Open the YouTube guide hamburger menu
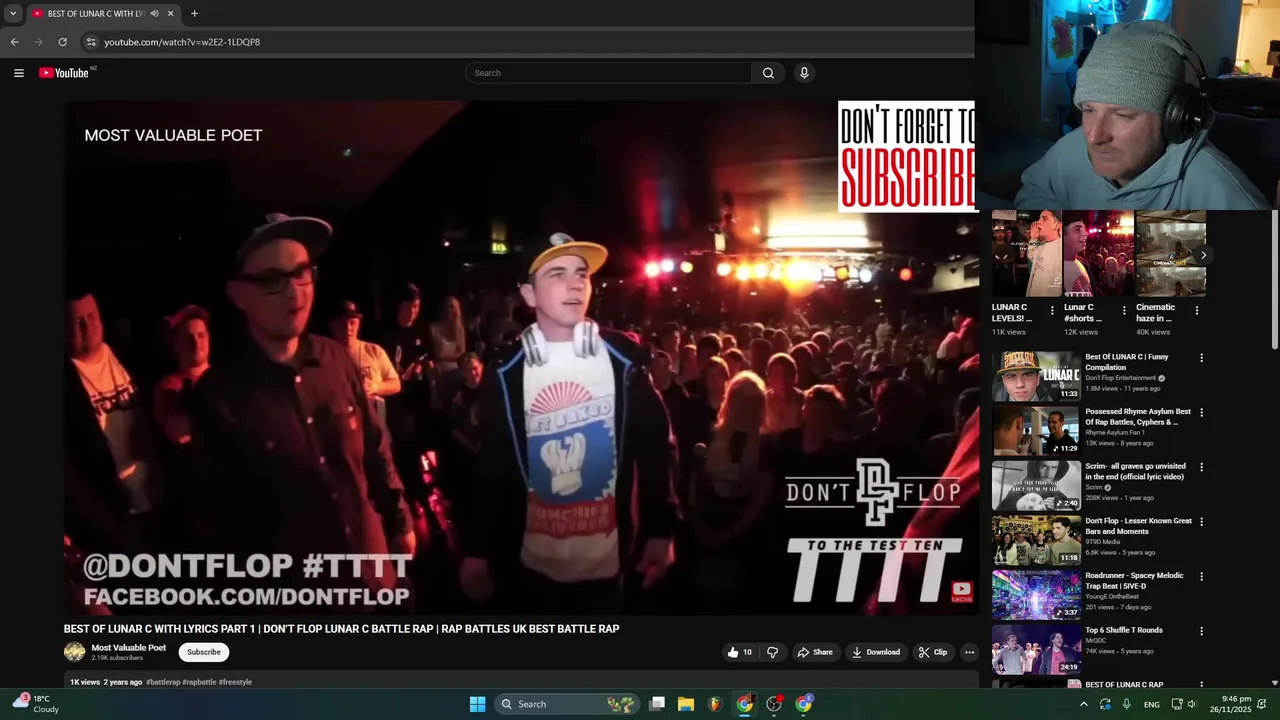Image resolution: width=1280 pixels, height=720 pixels. click(18, 73)
